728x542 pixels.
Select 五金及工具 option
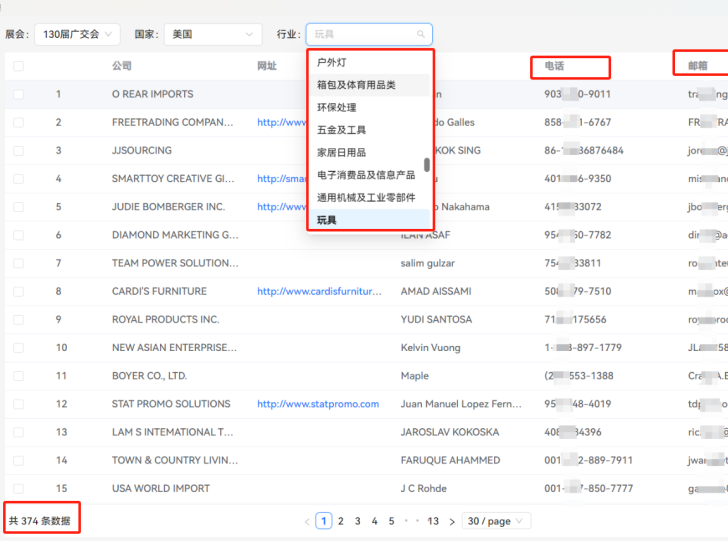pyautogui.click(x=369, y=130)
